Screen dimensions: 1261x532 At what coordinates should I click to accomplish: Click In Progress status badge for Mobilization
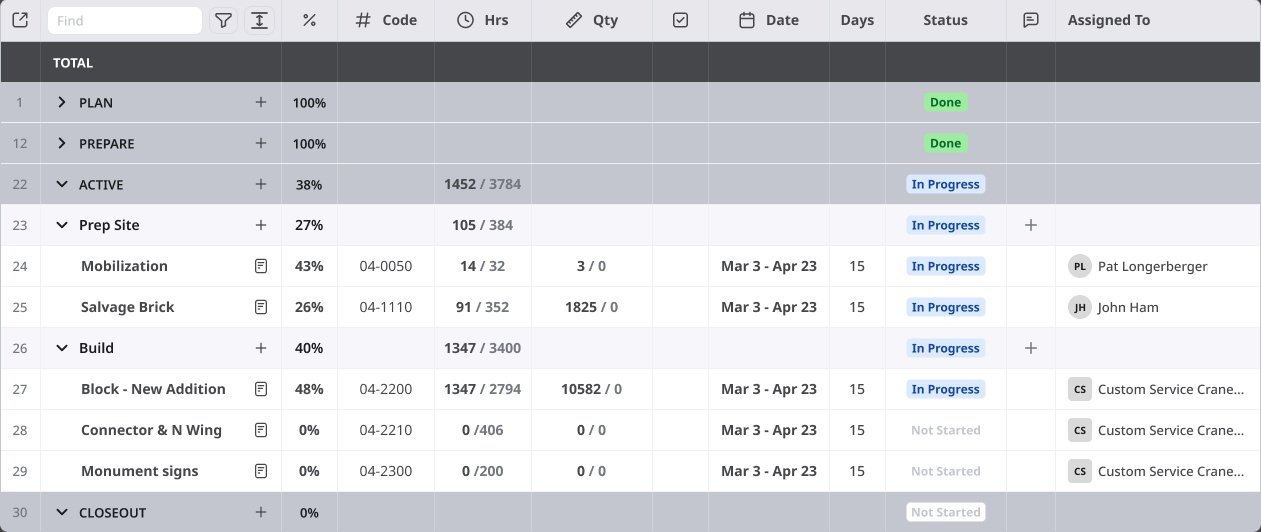coord(945,266)
